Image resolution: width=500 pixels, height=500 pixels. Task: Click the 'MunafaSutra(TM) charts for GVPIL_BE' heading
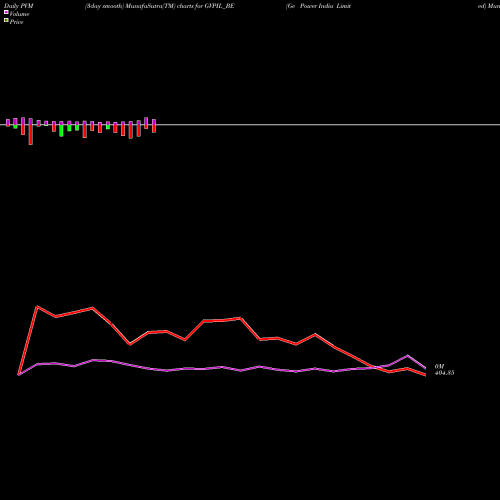(180, 6)
